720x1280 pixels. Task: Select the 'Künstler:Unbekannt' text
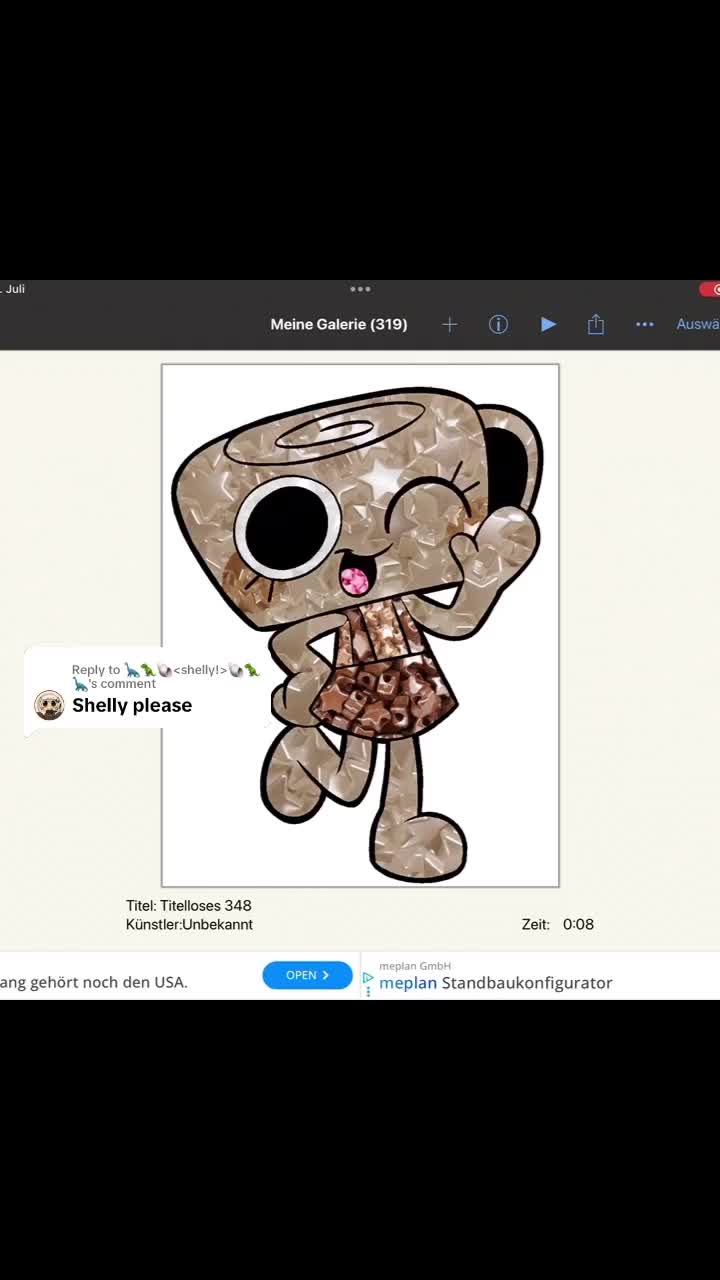[189, 925]
